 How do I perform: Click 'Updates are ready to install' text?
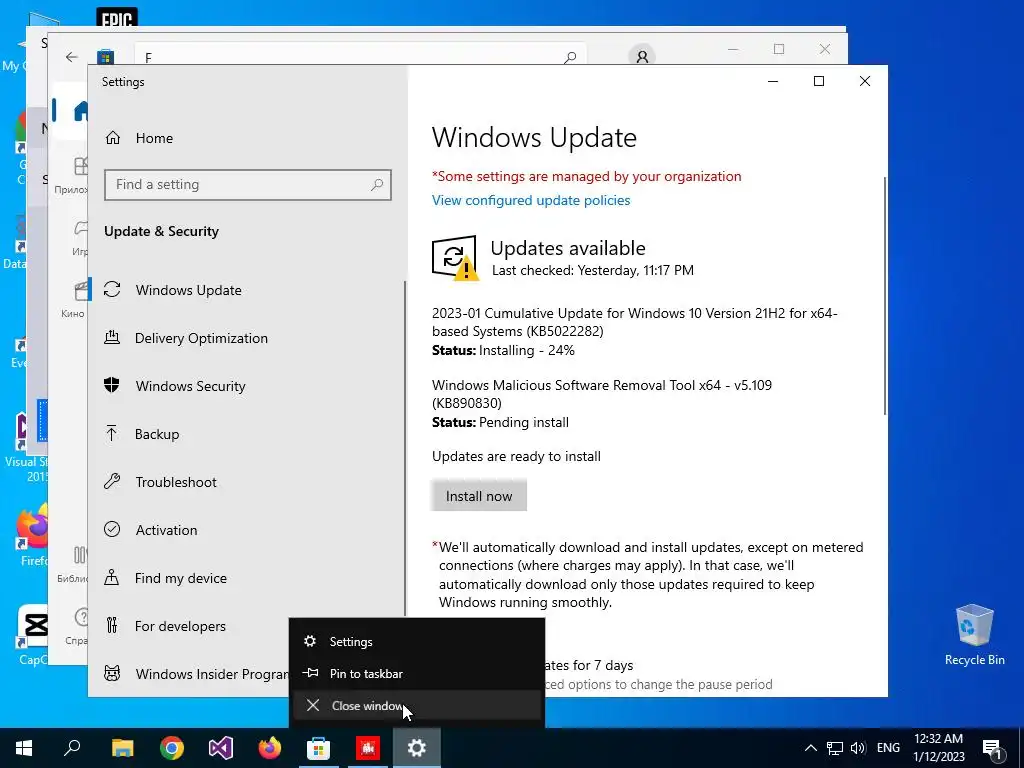tap(516, 456)
